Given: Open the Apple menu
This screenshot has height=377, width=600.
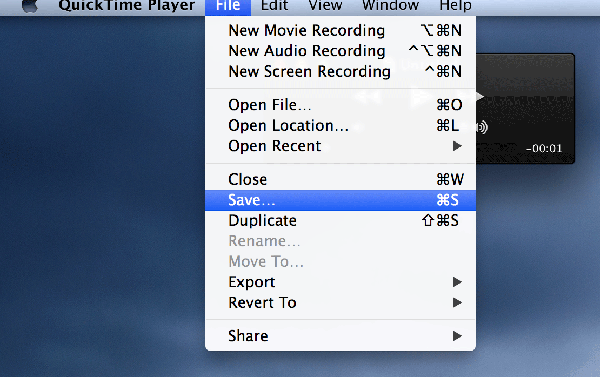Looking at the screenshot, I should coord(30,6).
